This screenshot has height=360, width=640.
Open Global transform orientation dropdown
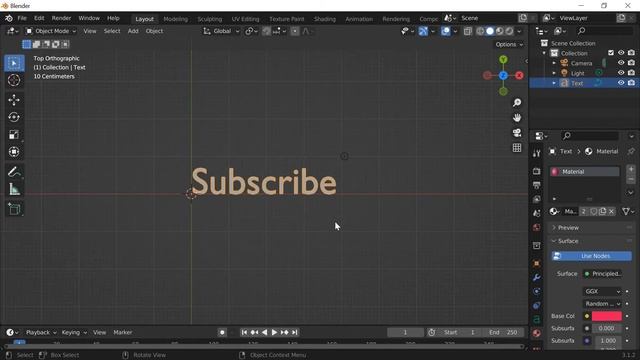click(x=221, y=31)
